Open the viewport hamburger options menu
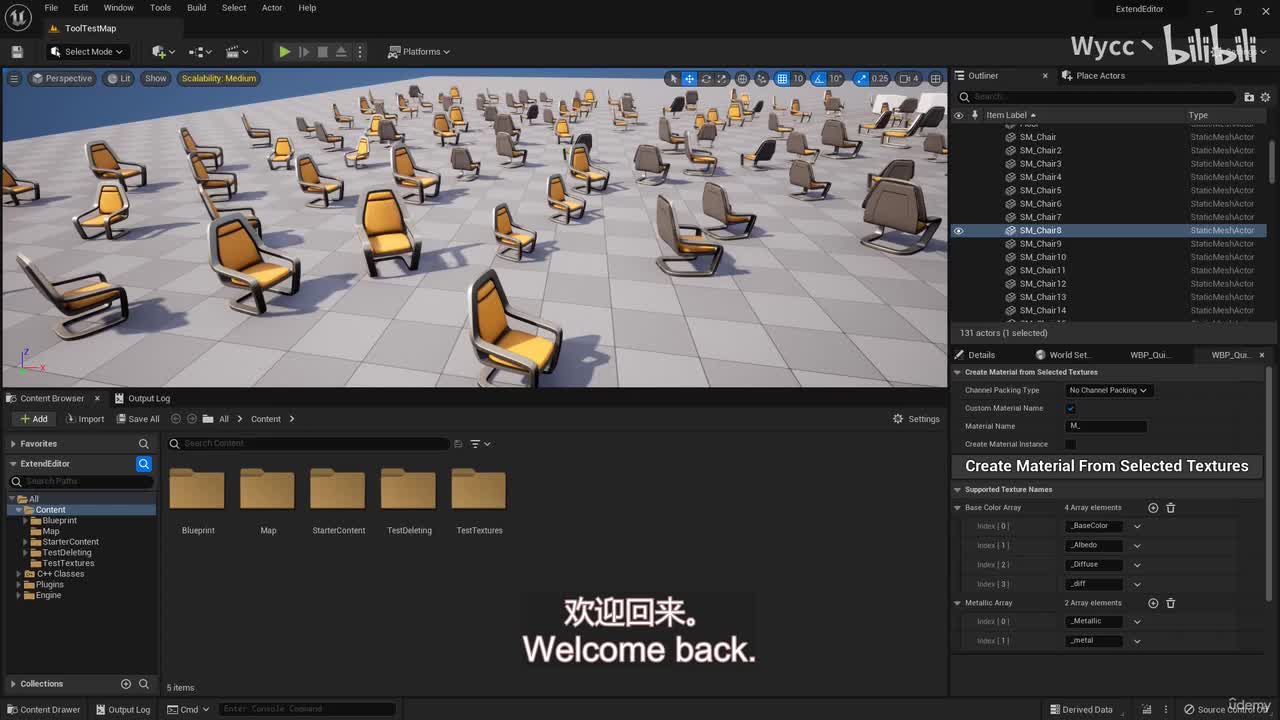Image resolution: width=1280 pixels, height=720 pixels. click(x=14, y=78)
